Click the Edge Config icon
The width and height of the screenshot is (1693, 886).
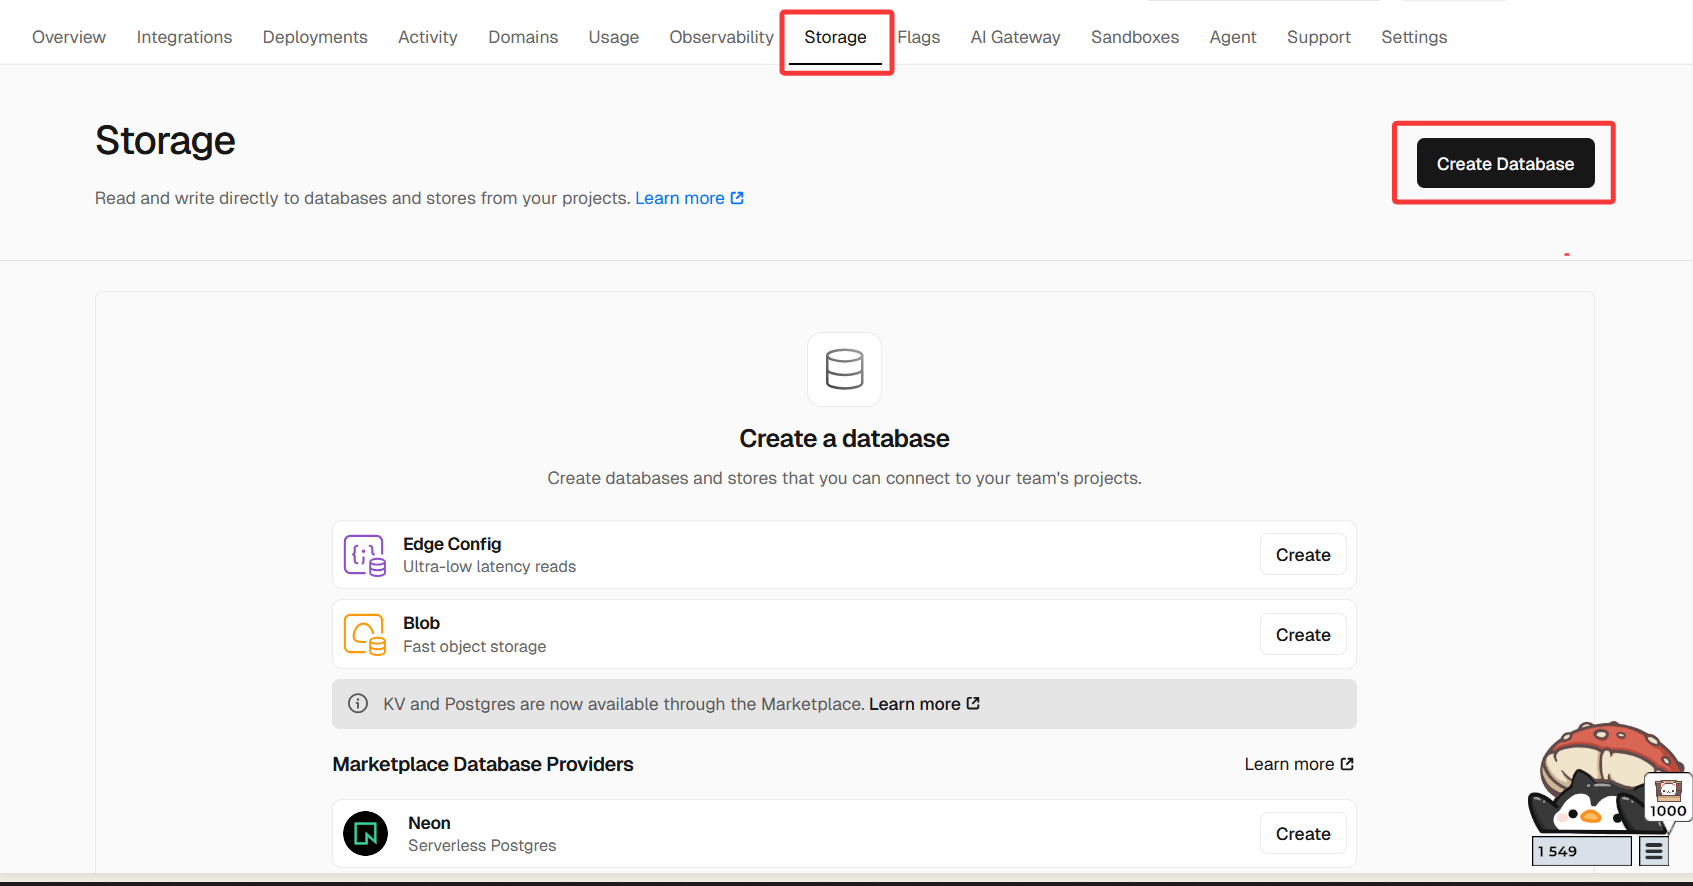coord(364,555)
